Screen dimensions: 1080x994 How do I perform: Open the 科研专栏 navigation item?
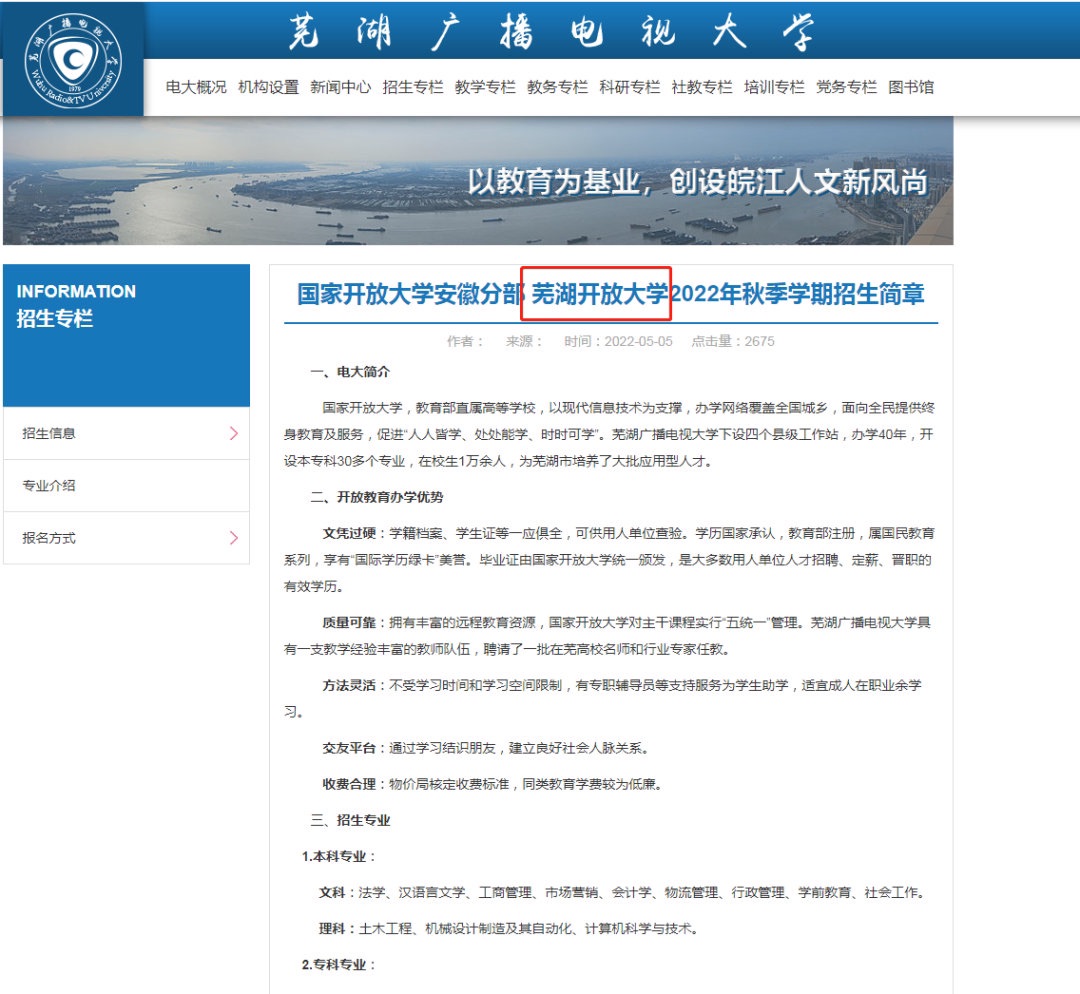[630, 87]
